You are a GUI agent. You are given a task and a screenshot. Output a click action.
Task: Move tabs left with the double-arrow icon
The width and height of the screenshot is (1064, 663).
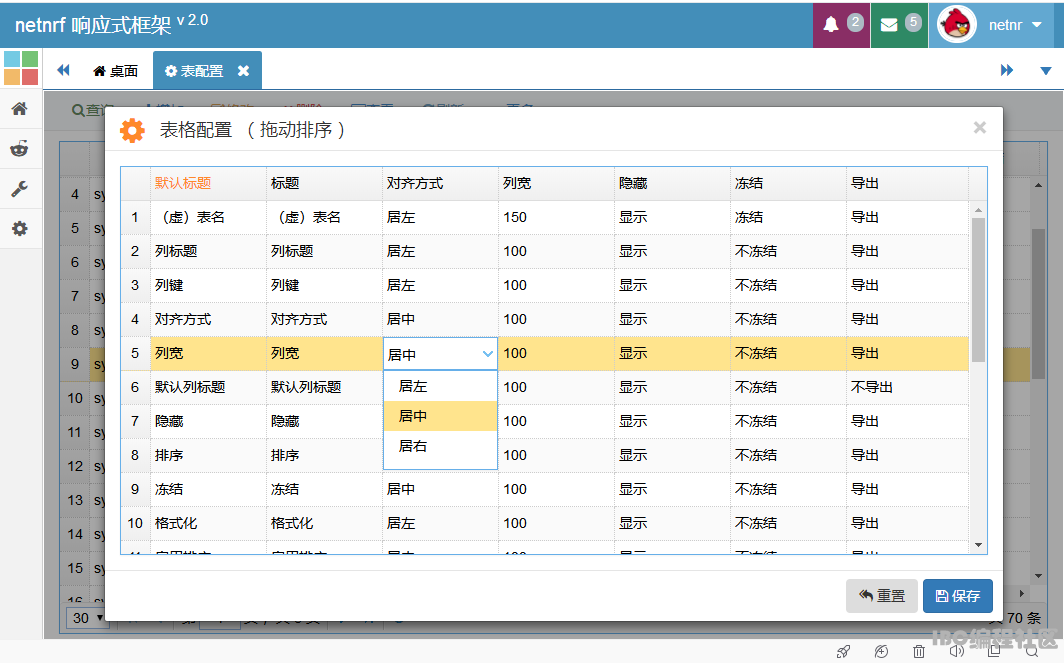(x=64, y=69)
